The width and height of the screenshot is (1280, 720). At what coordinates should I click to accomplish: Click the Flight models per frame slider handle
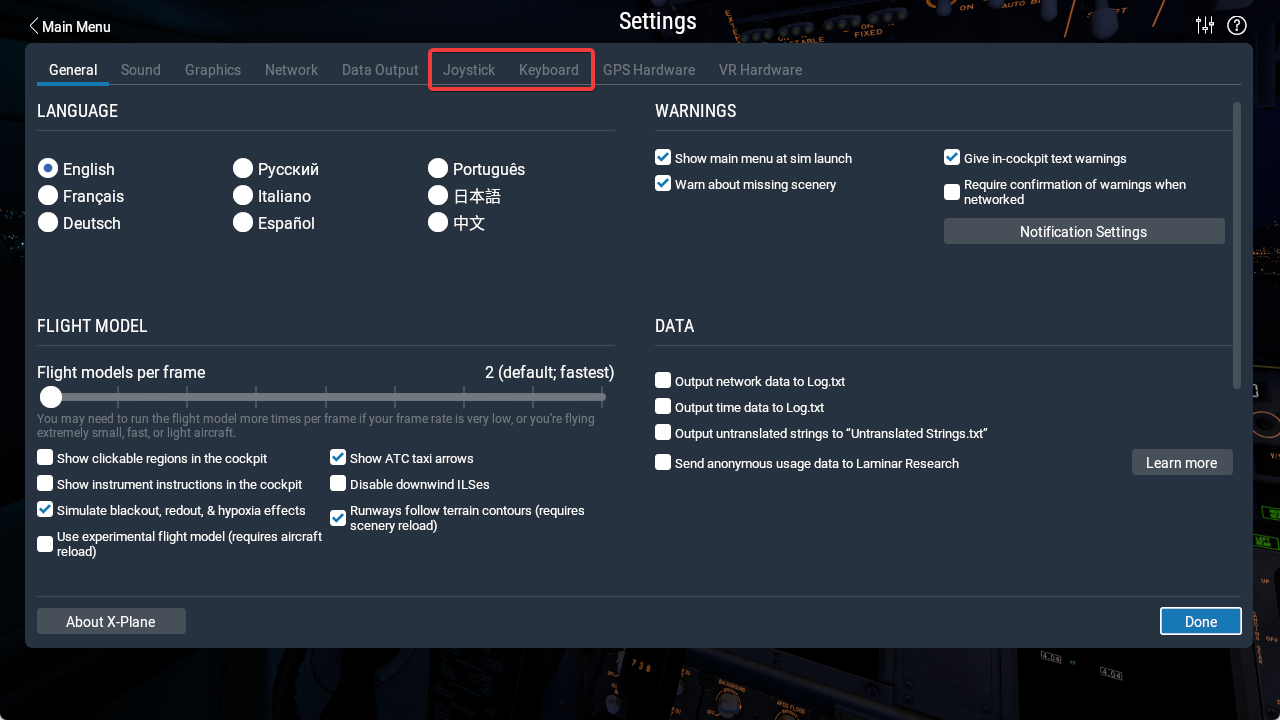coord(50,396)
